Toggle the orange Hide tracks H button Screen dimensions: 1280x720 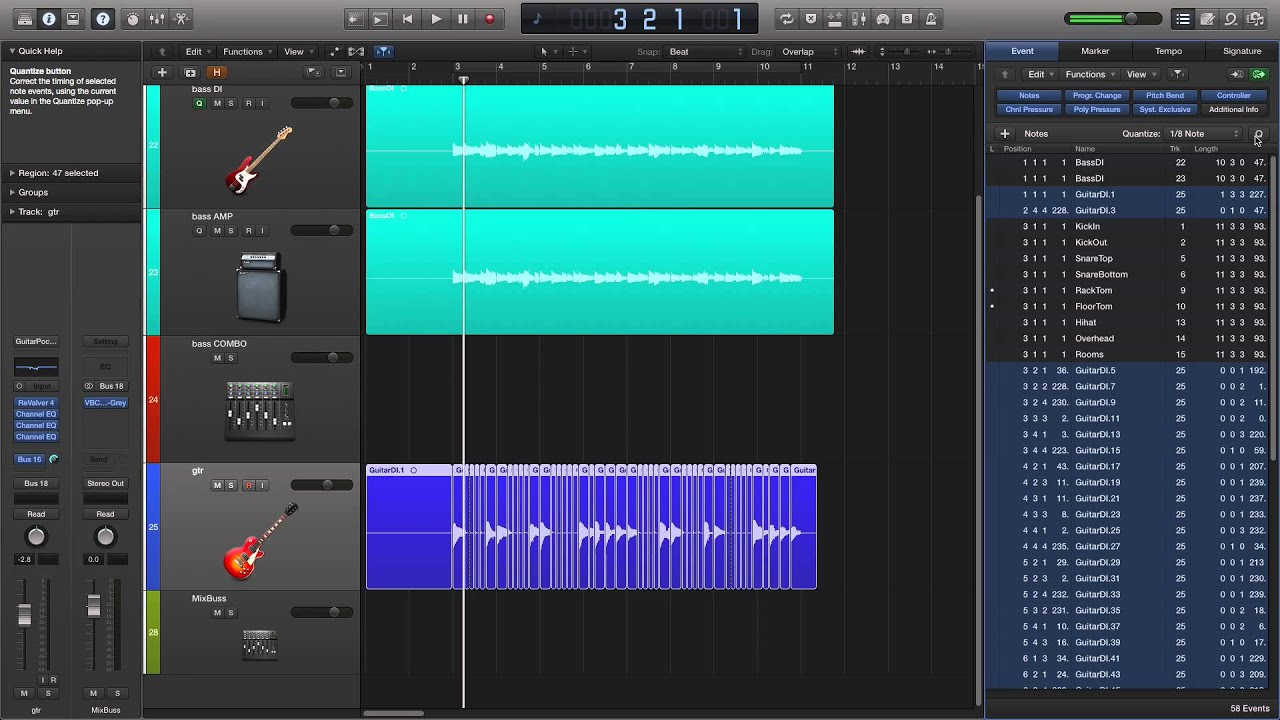[x=216, y=72]
